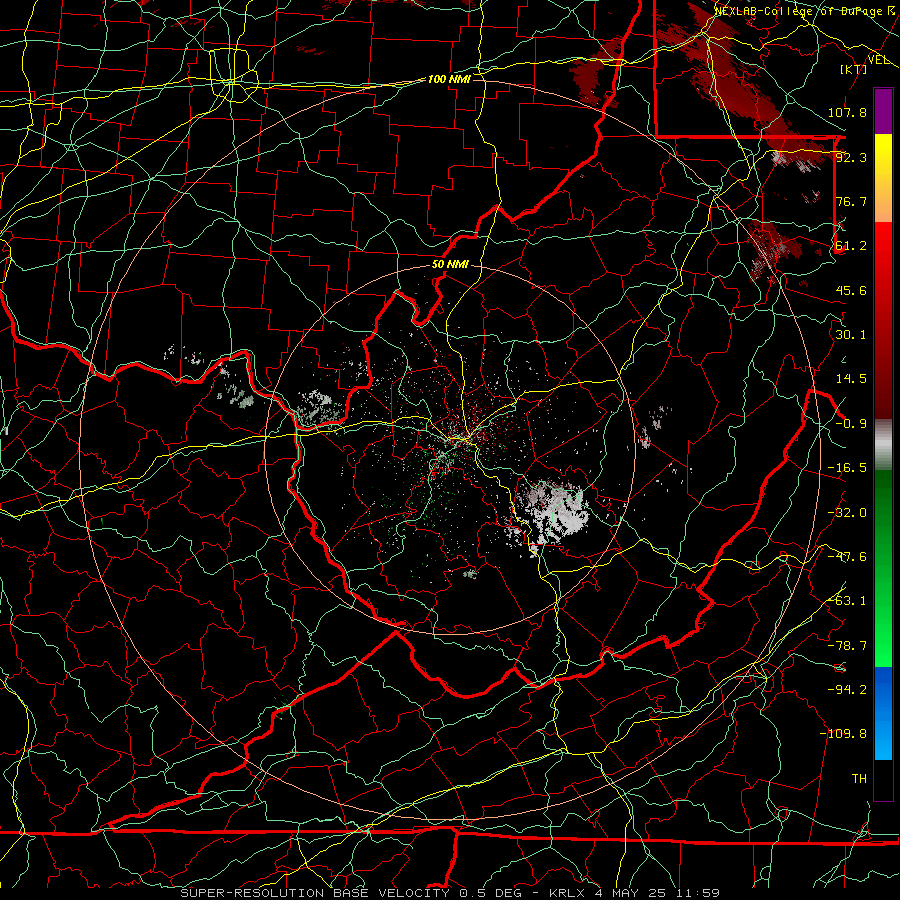Pick the gray near-zero segment of the color bar

tap(883, 444)
